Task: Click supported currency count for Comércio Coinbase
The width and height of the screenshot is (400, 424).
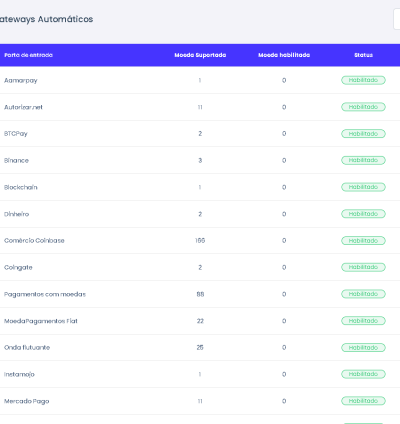Action: pyautogui.click(x=200, y=240)
